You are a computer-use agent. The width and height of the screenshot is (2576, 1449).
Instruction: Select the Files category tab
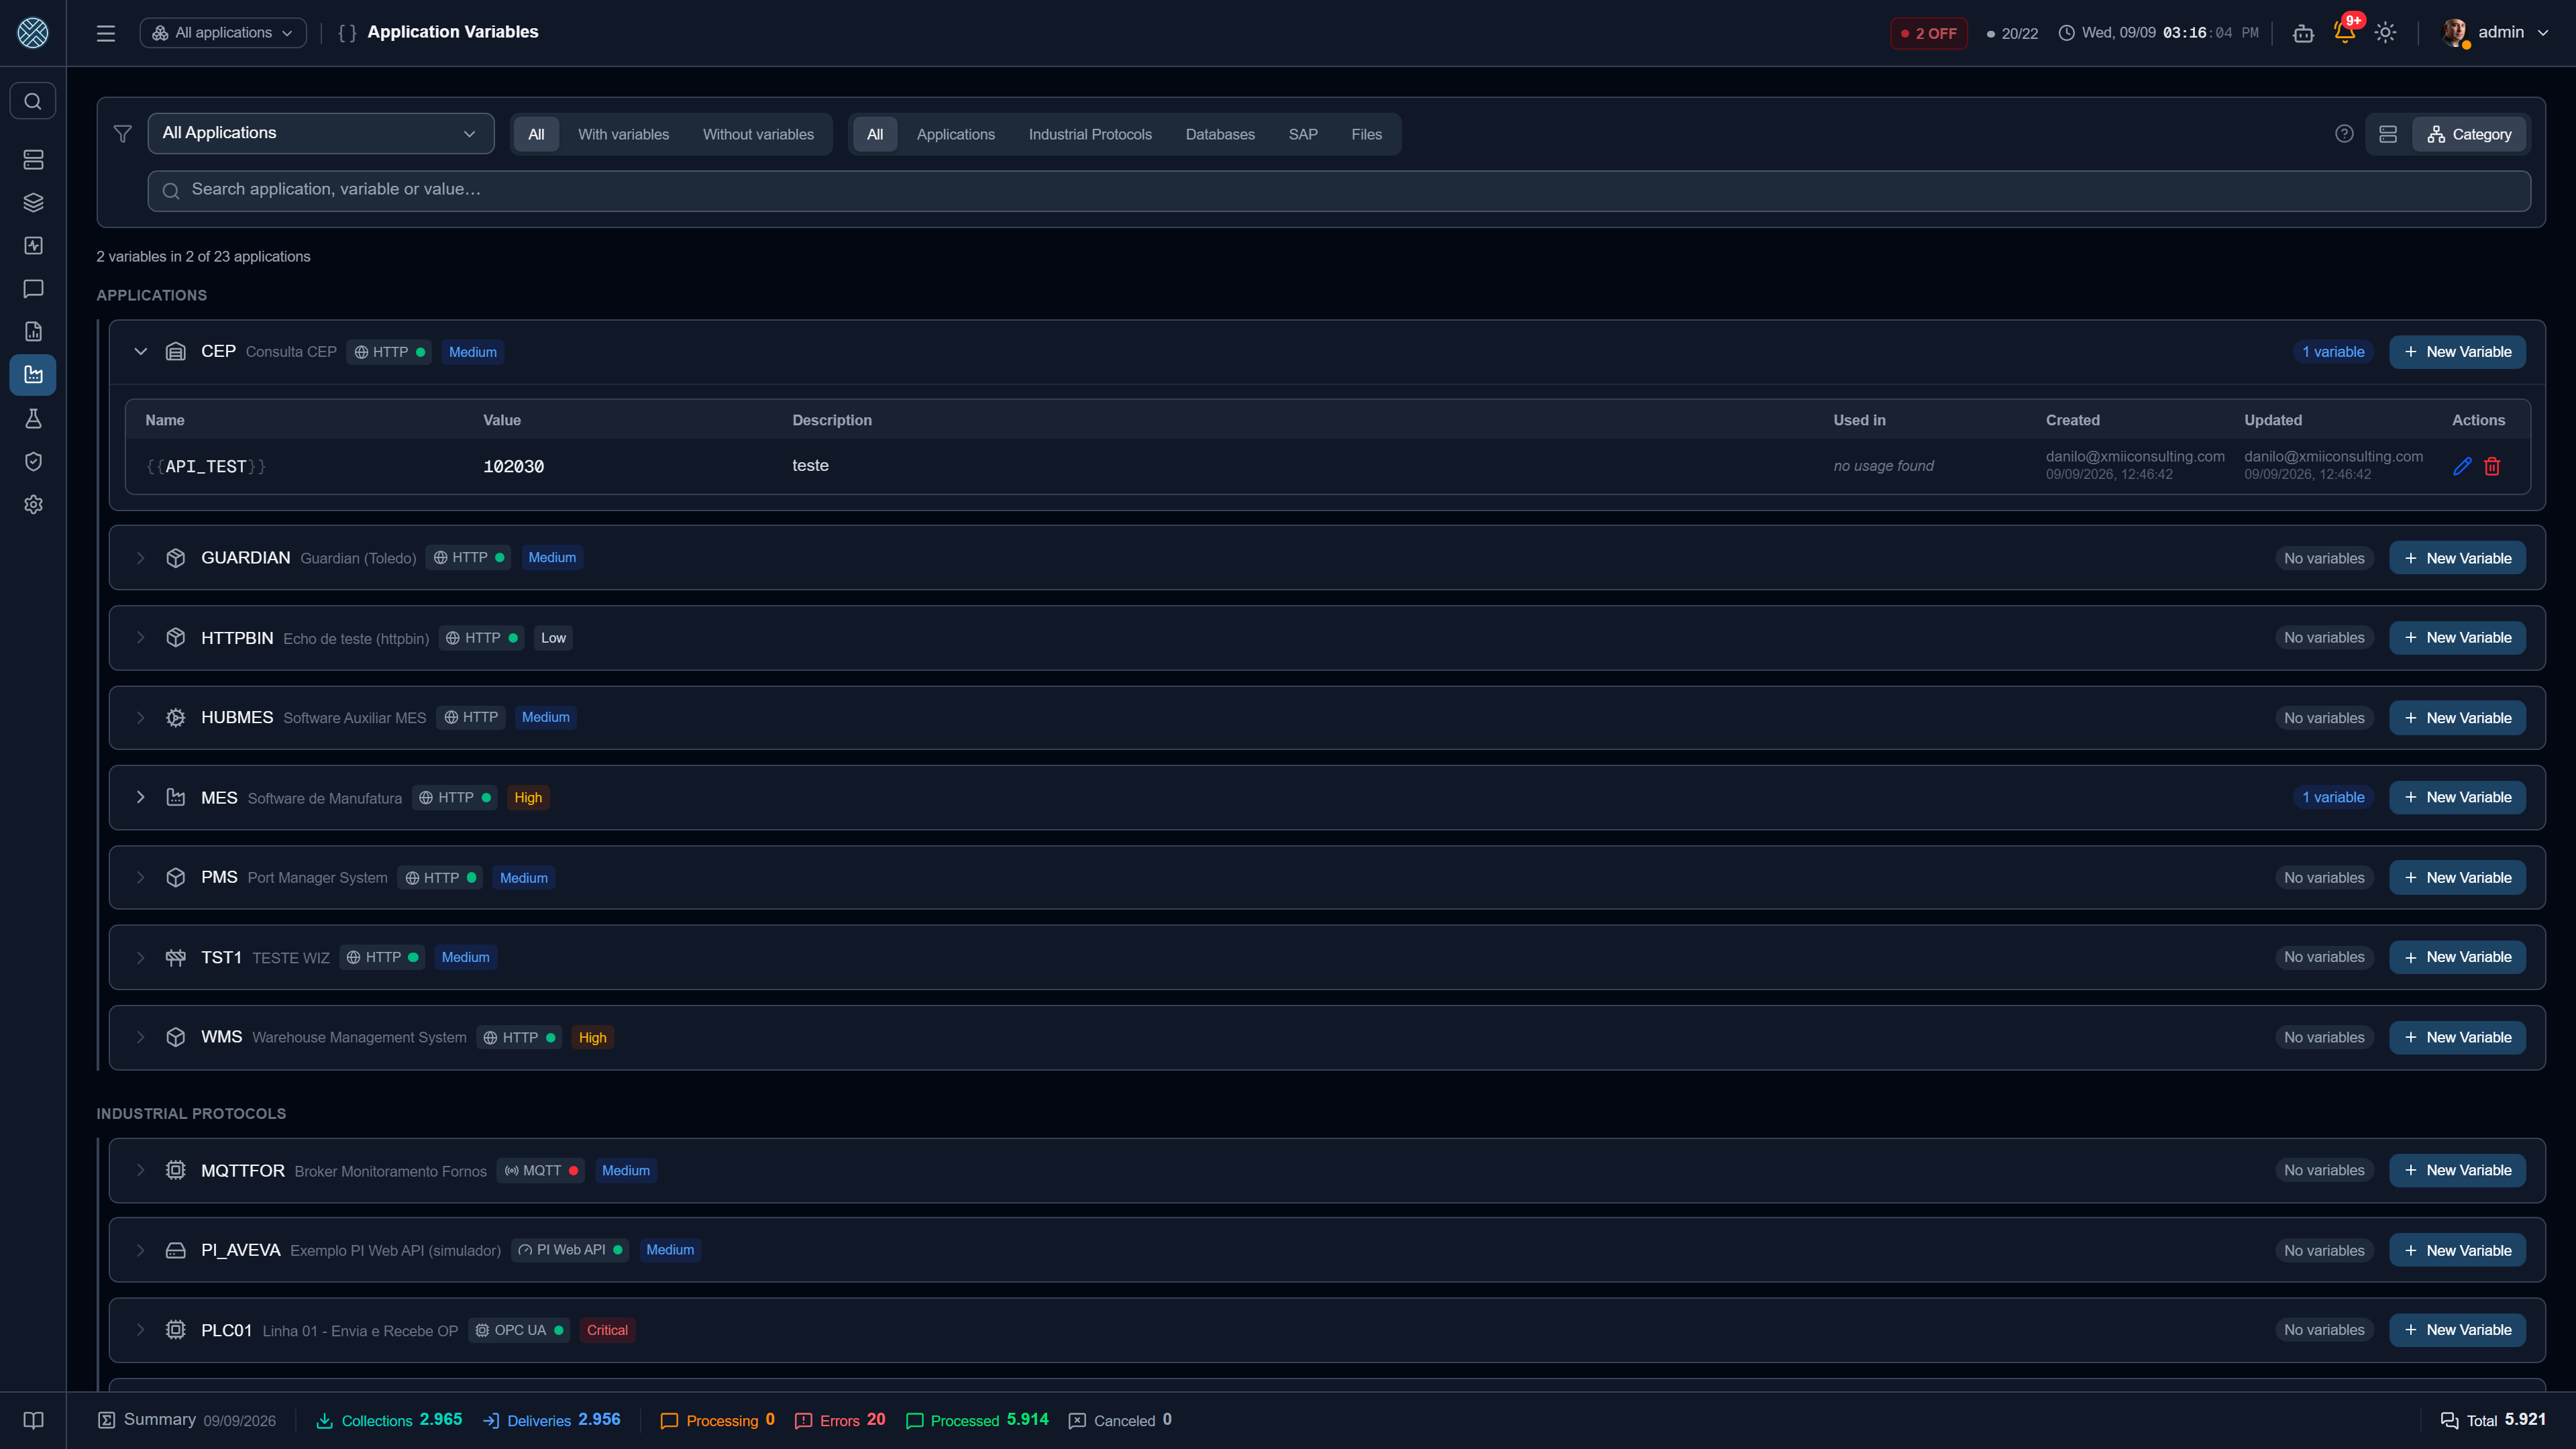[1366, 134]
